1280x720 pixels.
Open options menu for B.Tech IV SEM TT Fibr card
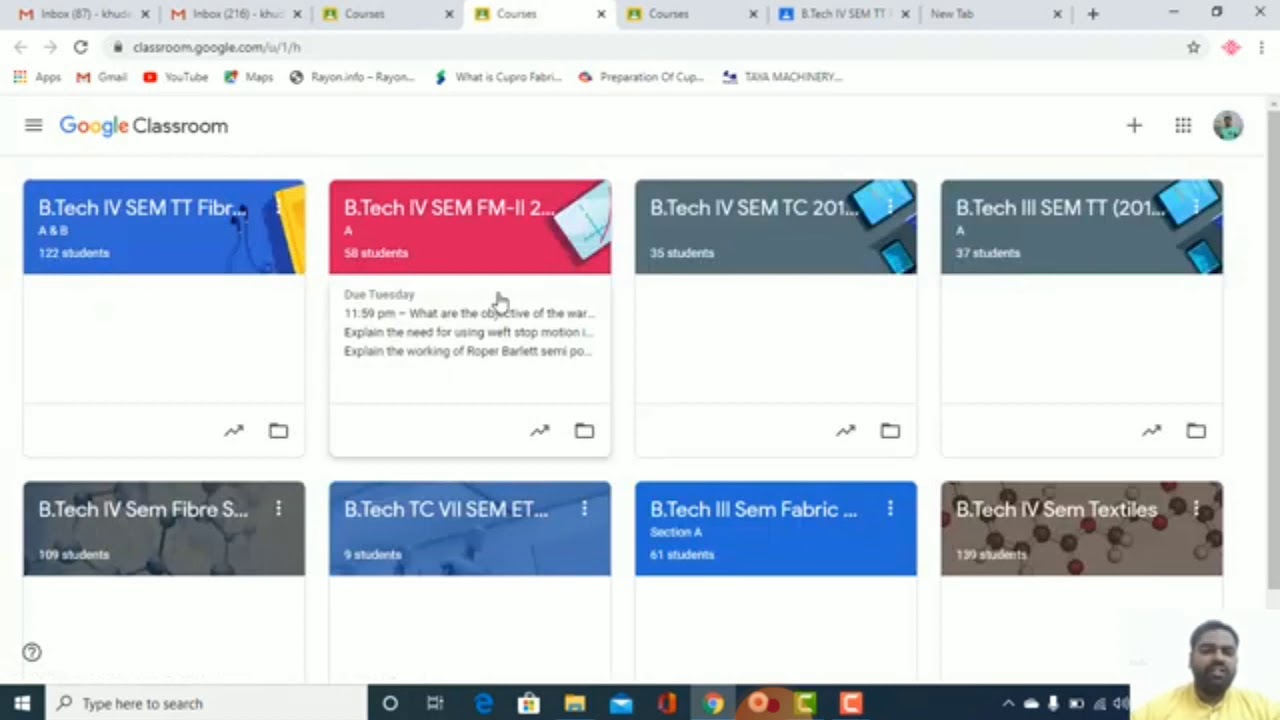click(278, 207)
